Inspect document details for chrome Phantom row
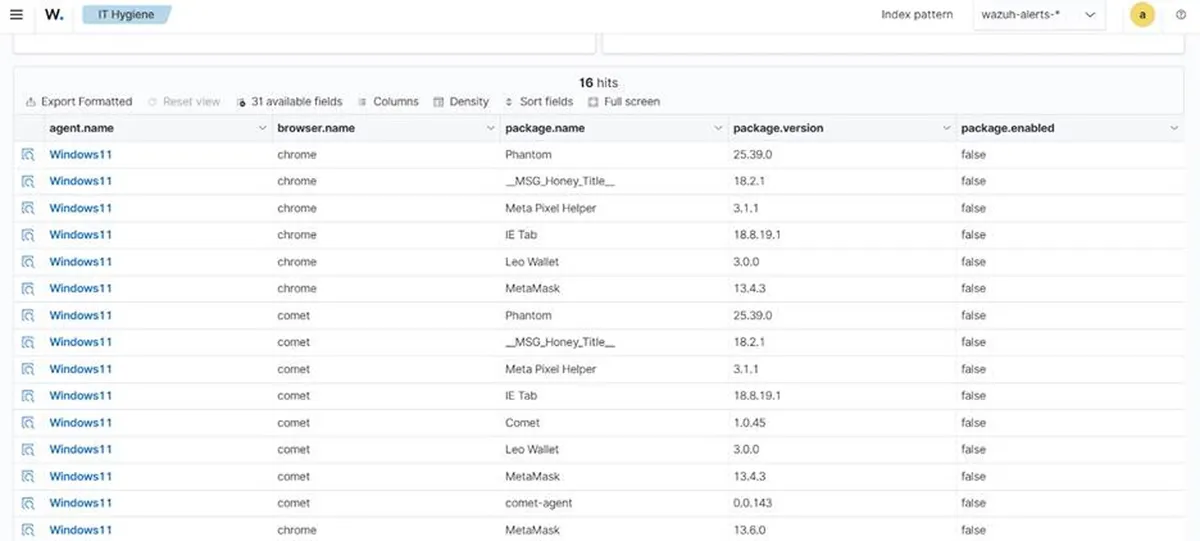Viewport: 1200px width, 541px height. pos(28,154)
